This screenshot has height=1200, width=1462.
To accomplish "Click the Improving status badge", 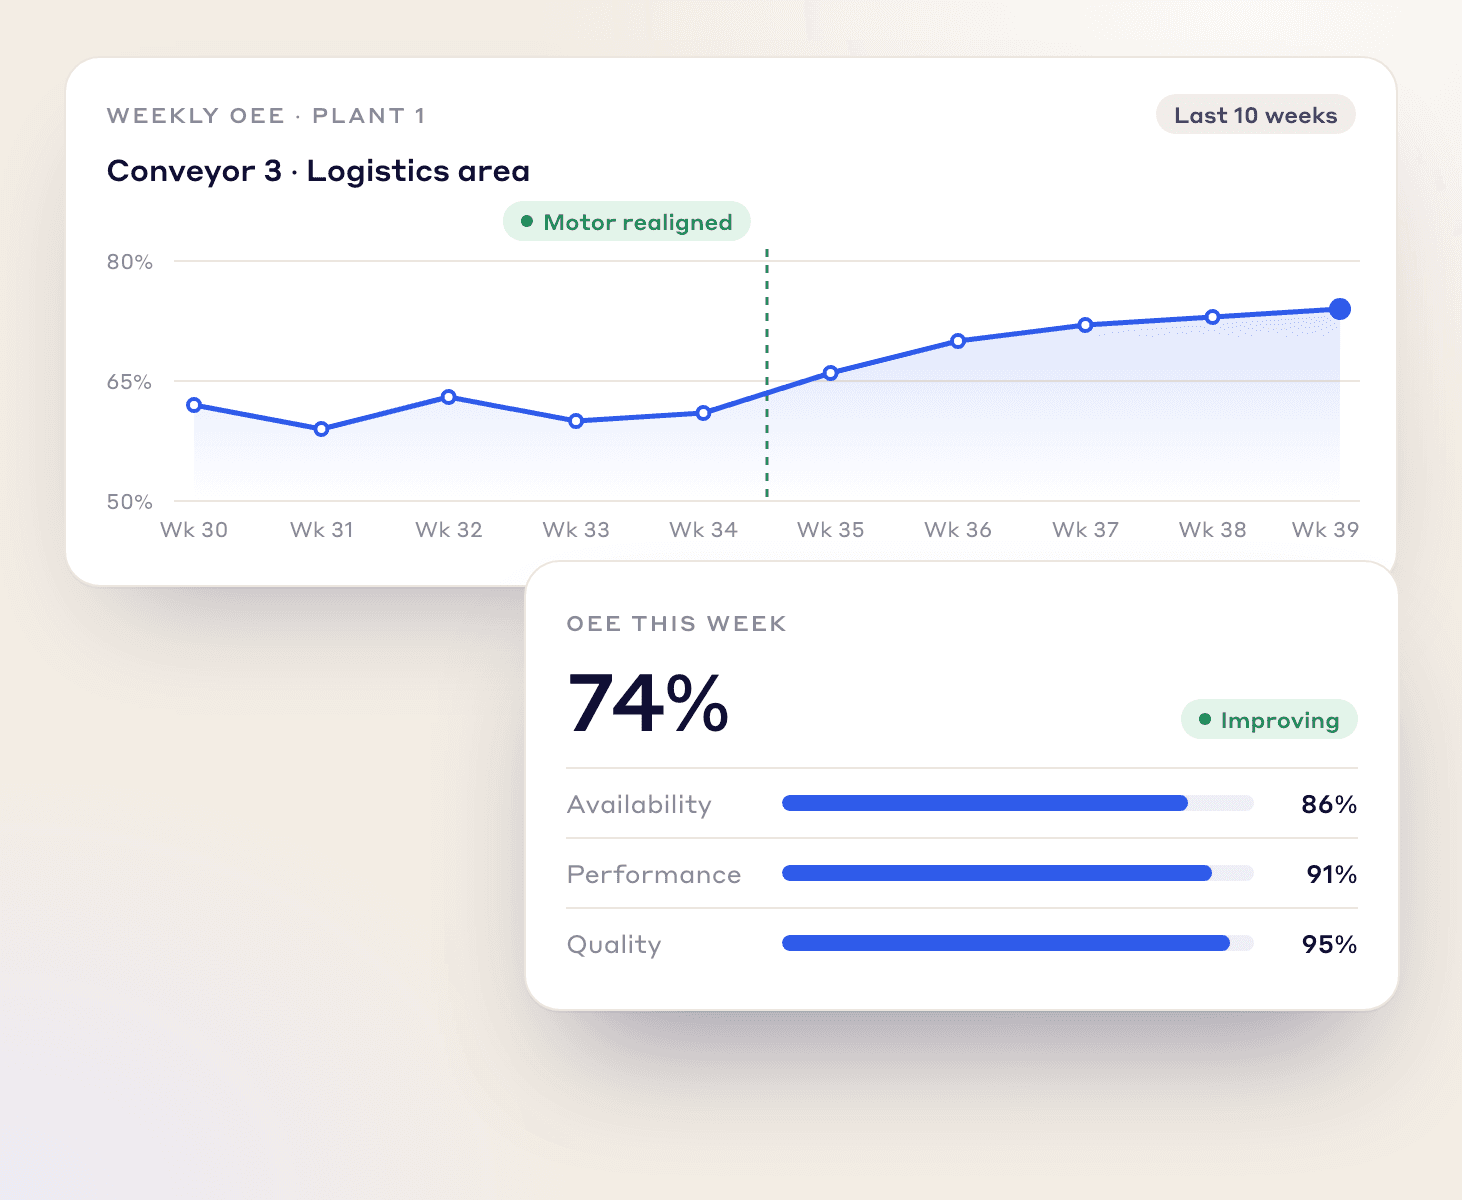I will pyautogui.click(x=1269, y=720).
